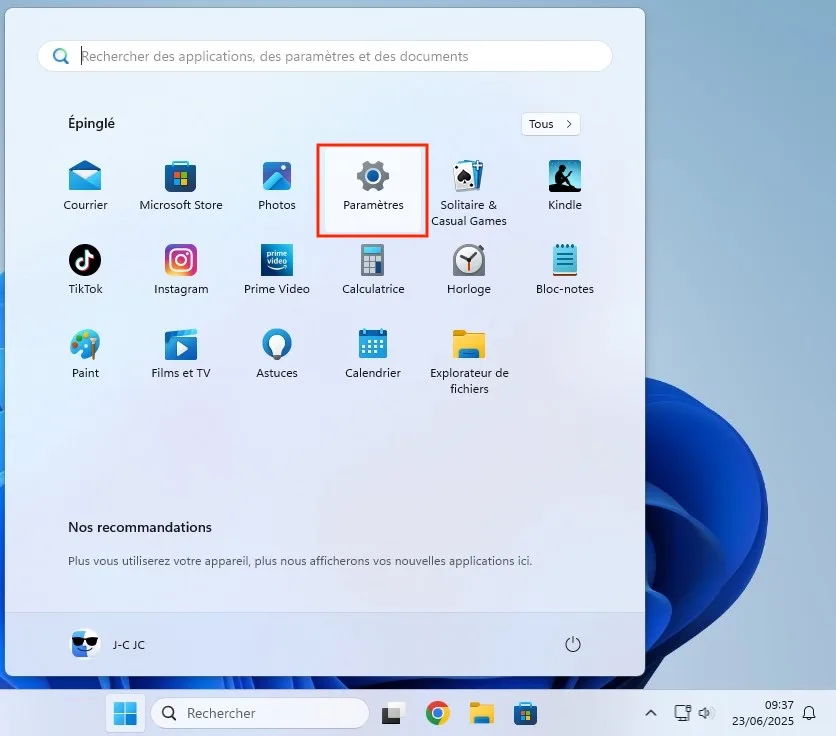The height and width of the screenshot is (736, 836).
Task: Open the Courrier mail app
Action: click(85, 186)
